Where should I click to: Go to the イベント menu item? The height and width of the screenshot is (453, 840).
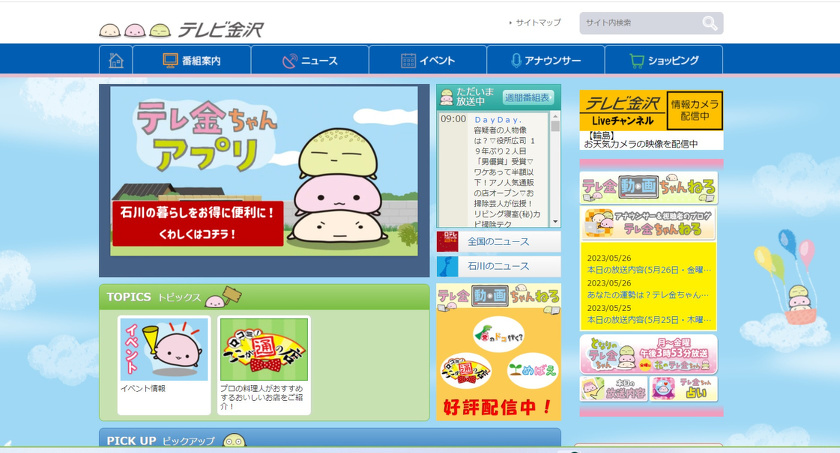(427, 60)
